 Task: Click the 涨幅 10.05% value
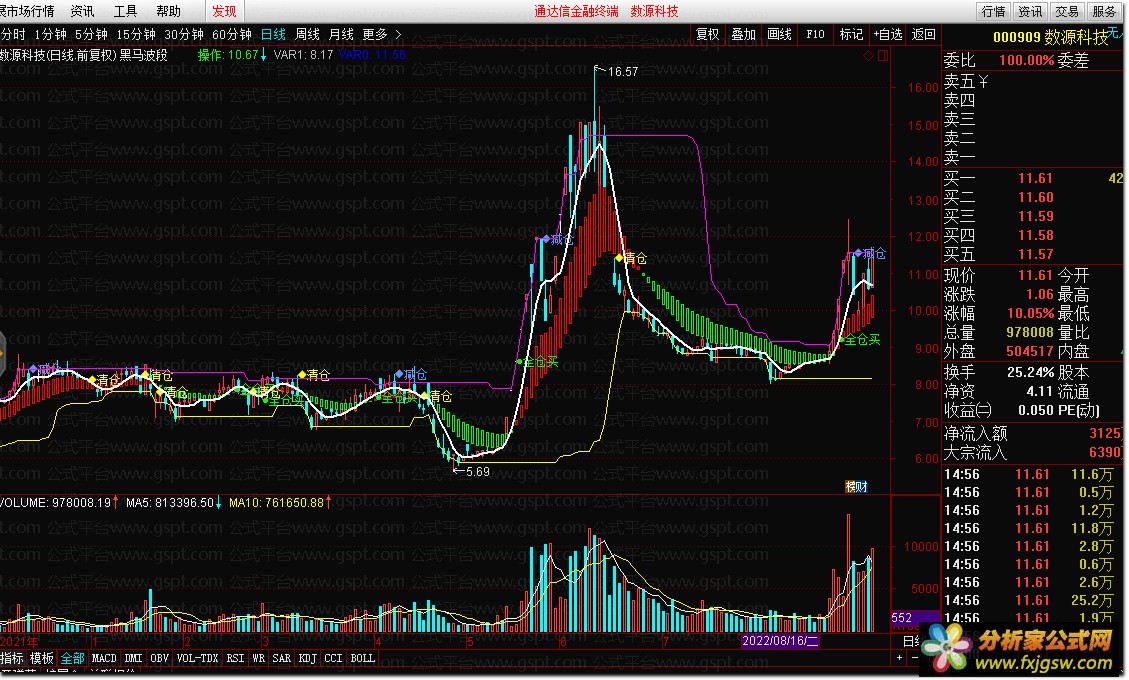tap(1030, 313)
